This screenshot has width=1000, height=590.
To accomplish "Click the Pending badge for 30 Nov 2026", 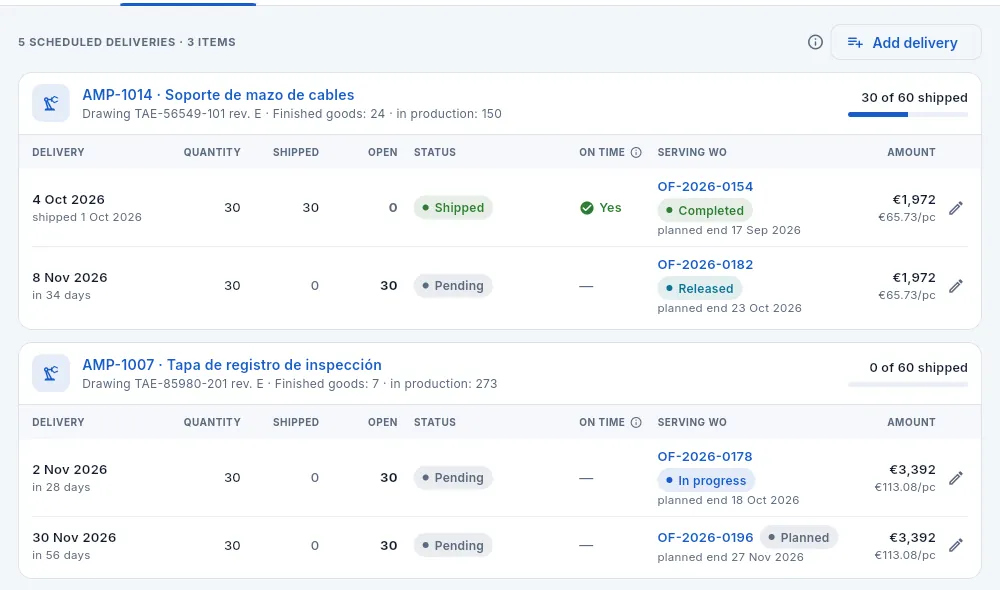I will point(453,545).
